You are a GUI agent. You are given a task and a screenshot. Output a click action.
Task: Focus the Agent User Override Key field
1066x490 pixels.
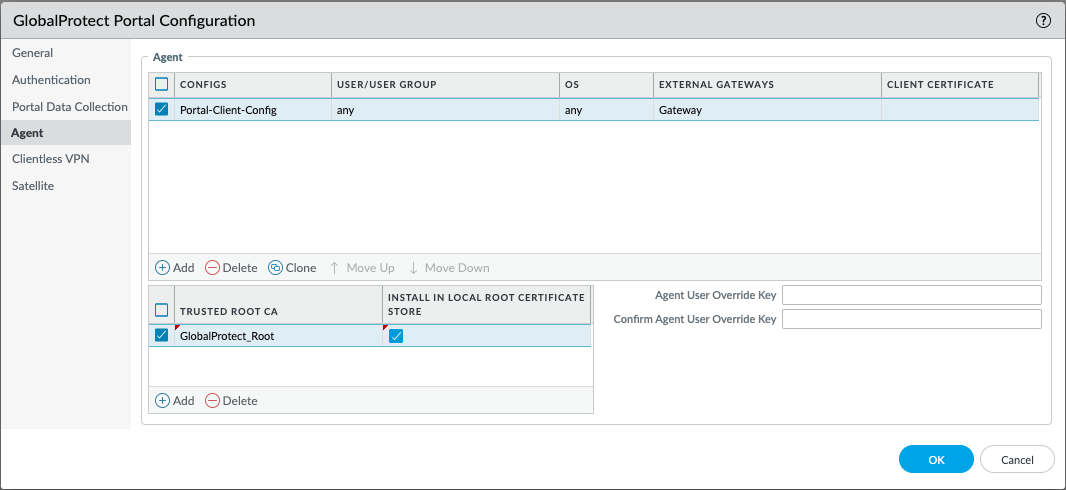(911, 295)
